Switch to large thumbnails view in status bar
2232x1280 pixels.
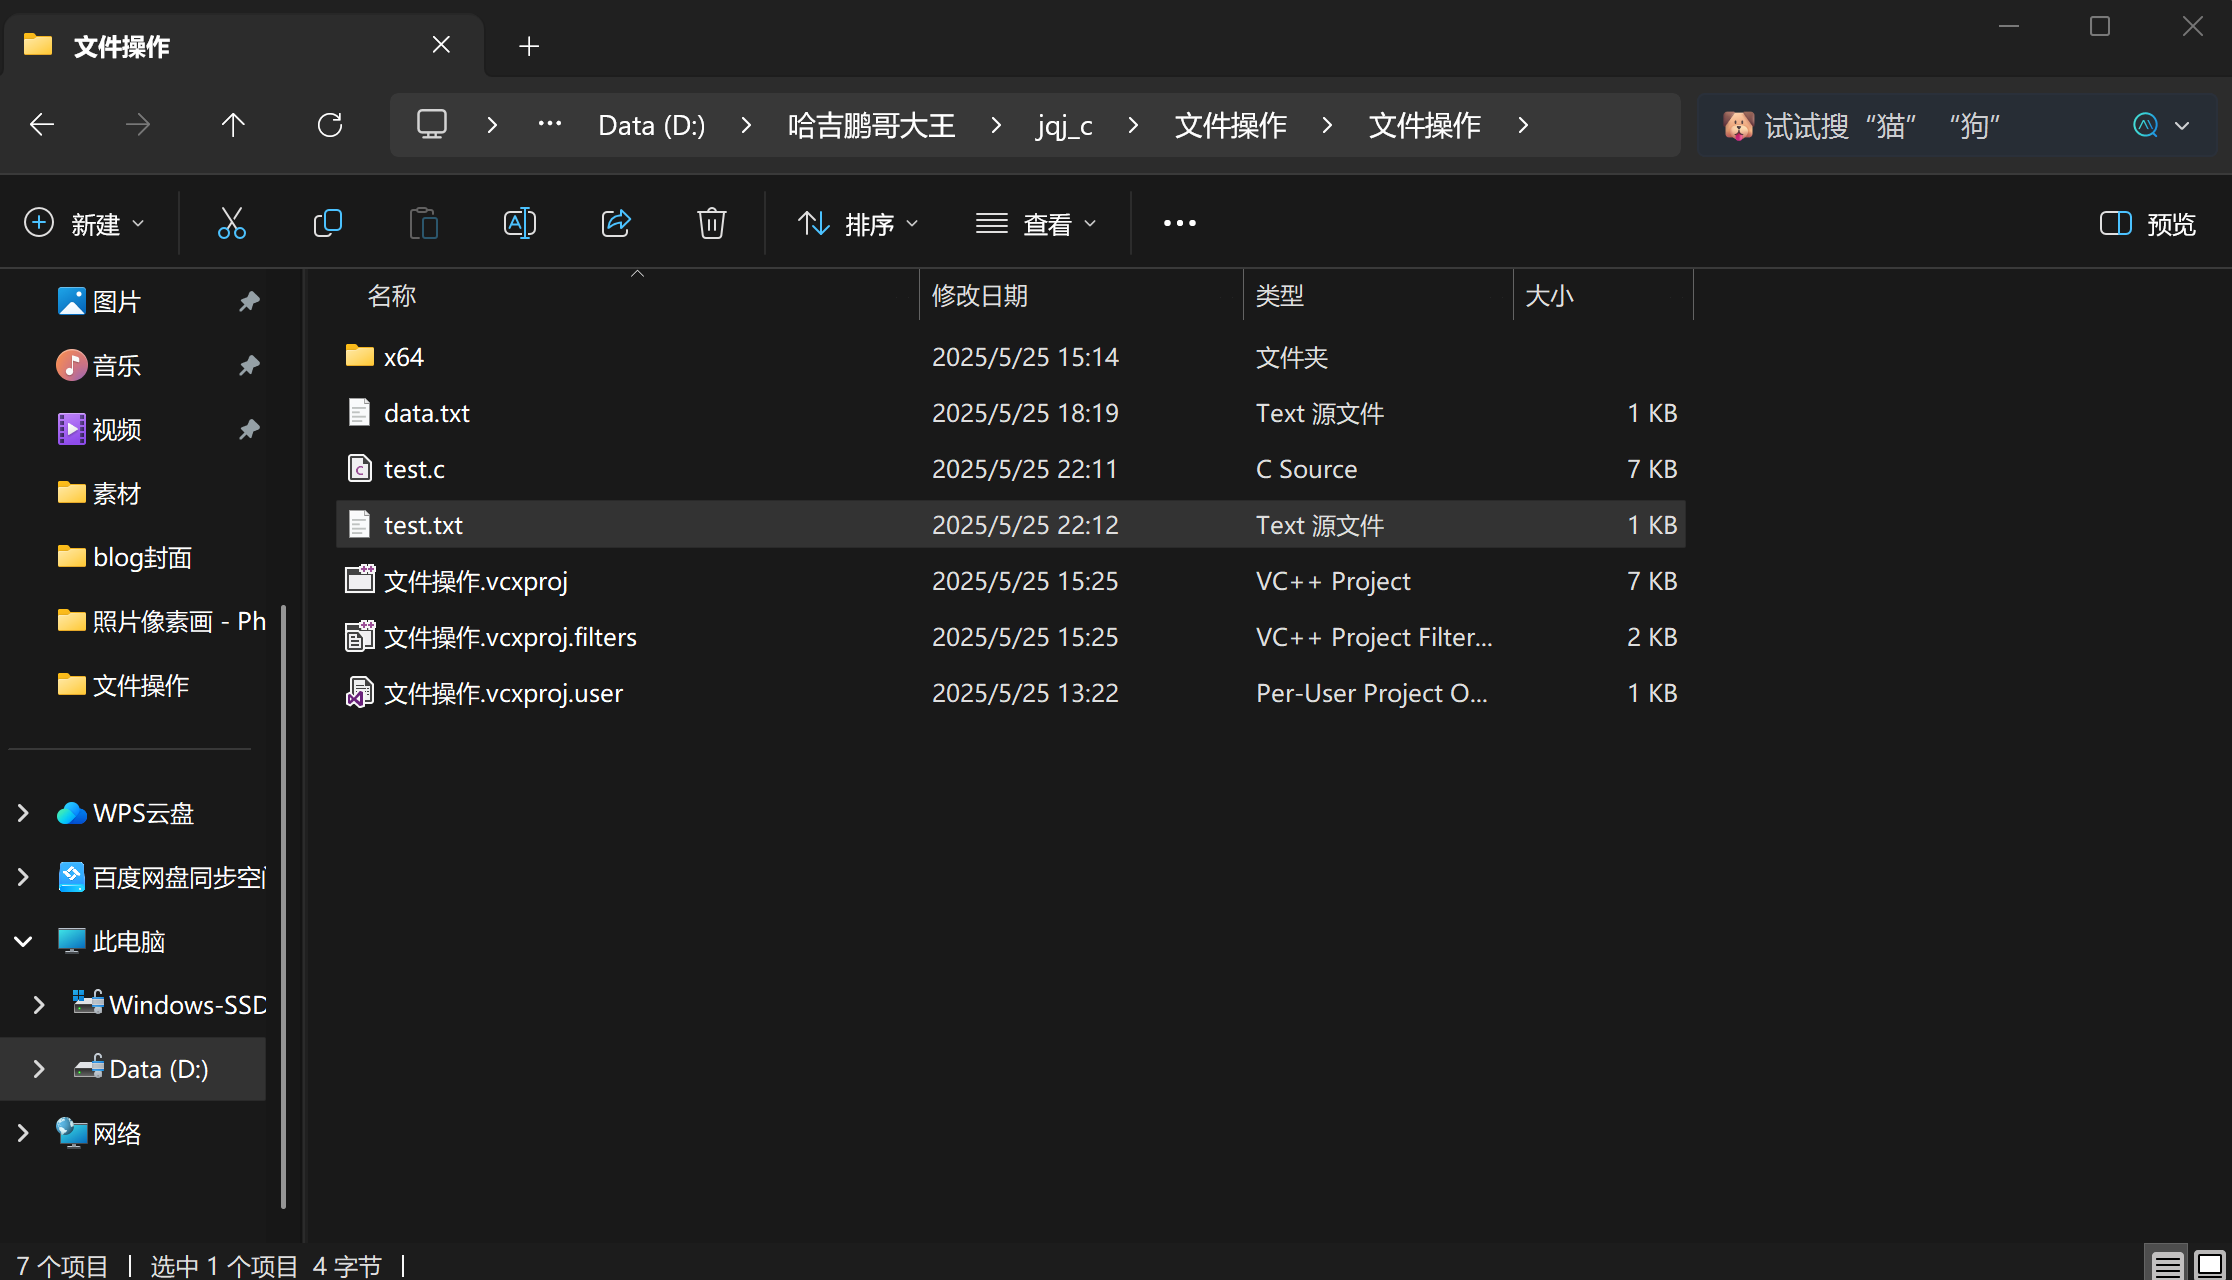pos(2209,1265)
